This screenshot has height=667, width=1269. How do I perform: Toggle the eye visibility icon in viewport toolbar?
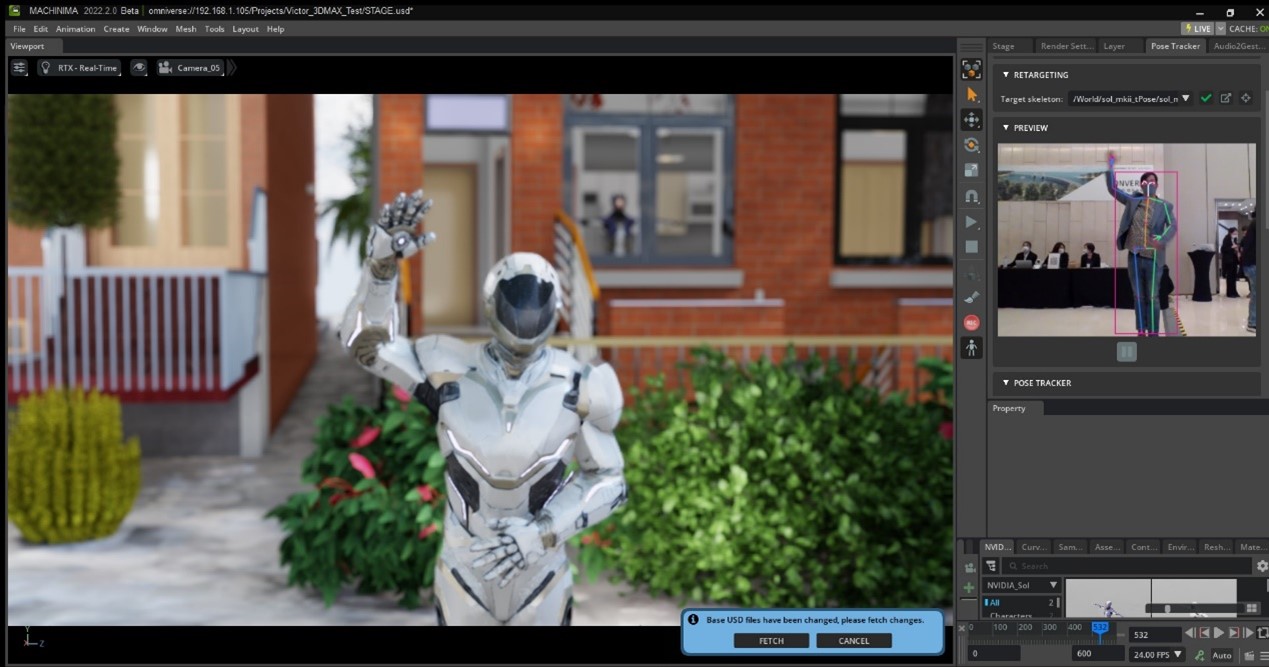coord(140,67)
